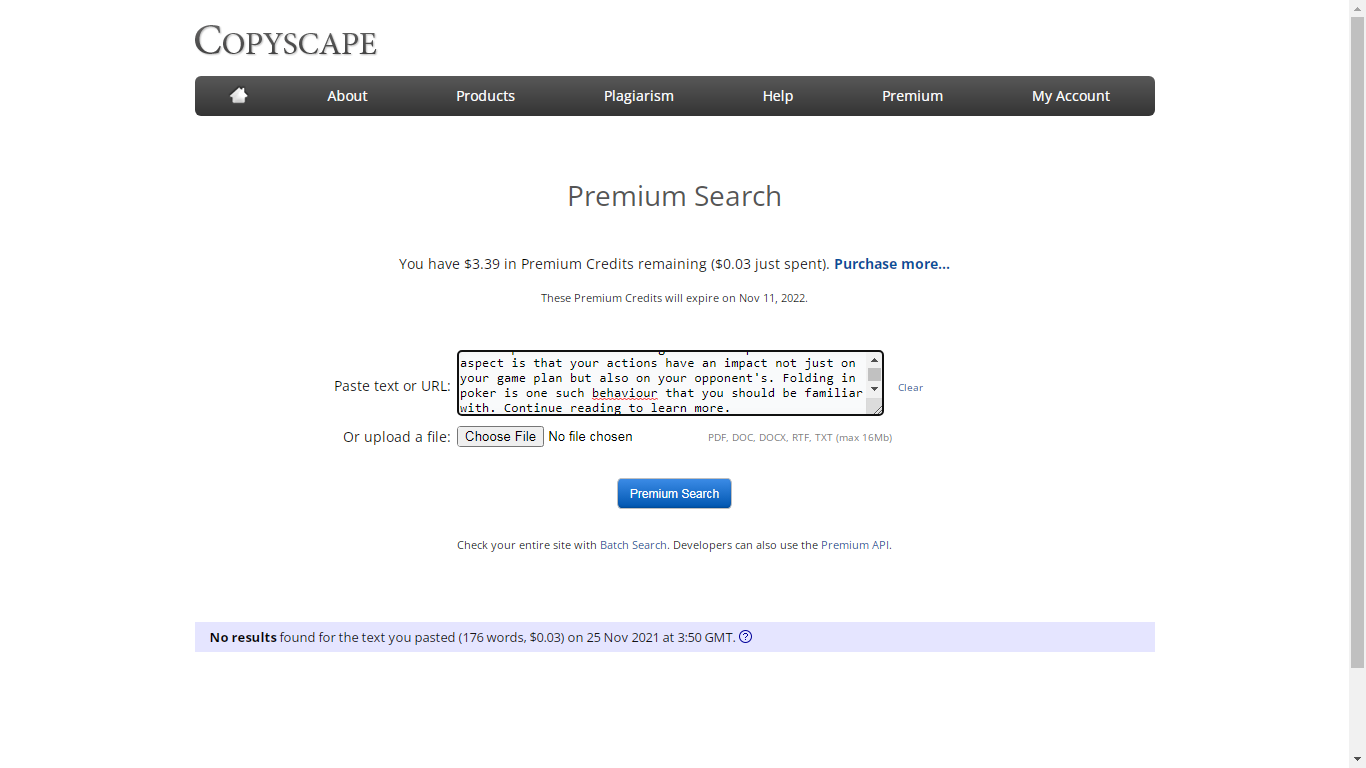Click the 'PDF, DOC, DOCX, RTF, TXT (max 16Mb)' note
Image resolution: width=1366 pixels, height=768 pixels.
(x=800, y=438)
